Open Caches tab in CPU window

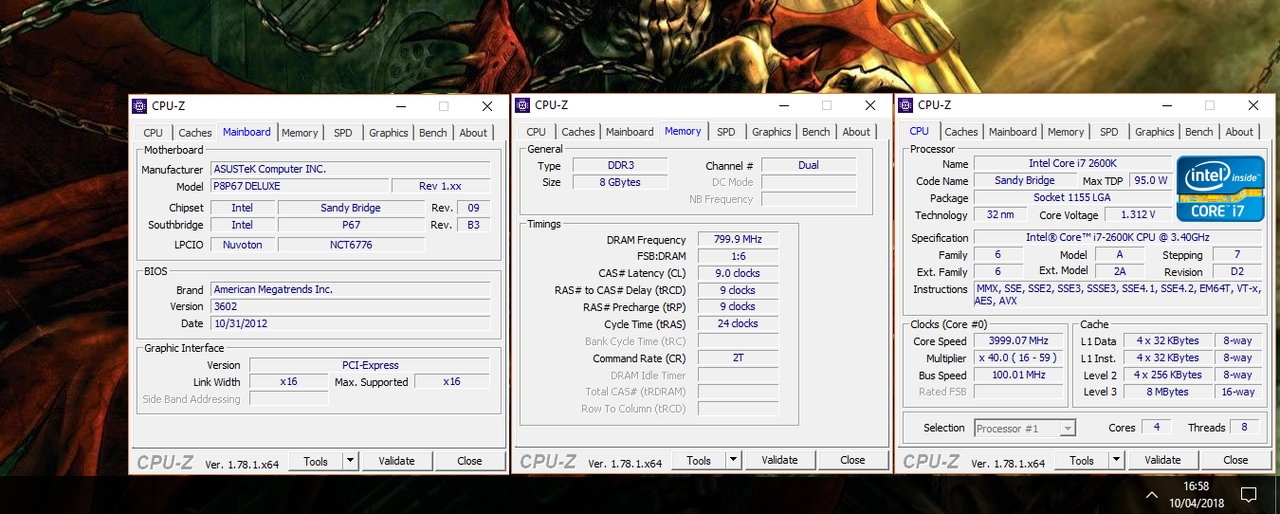click(x=961, y=132)
